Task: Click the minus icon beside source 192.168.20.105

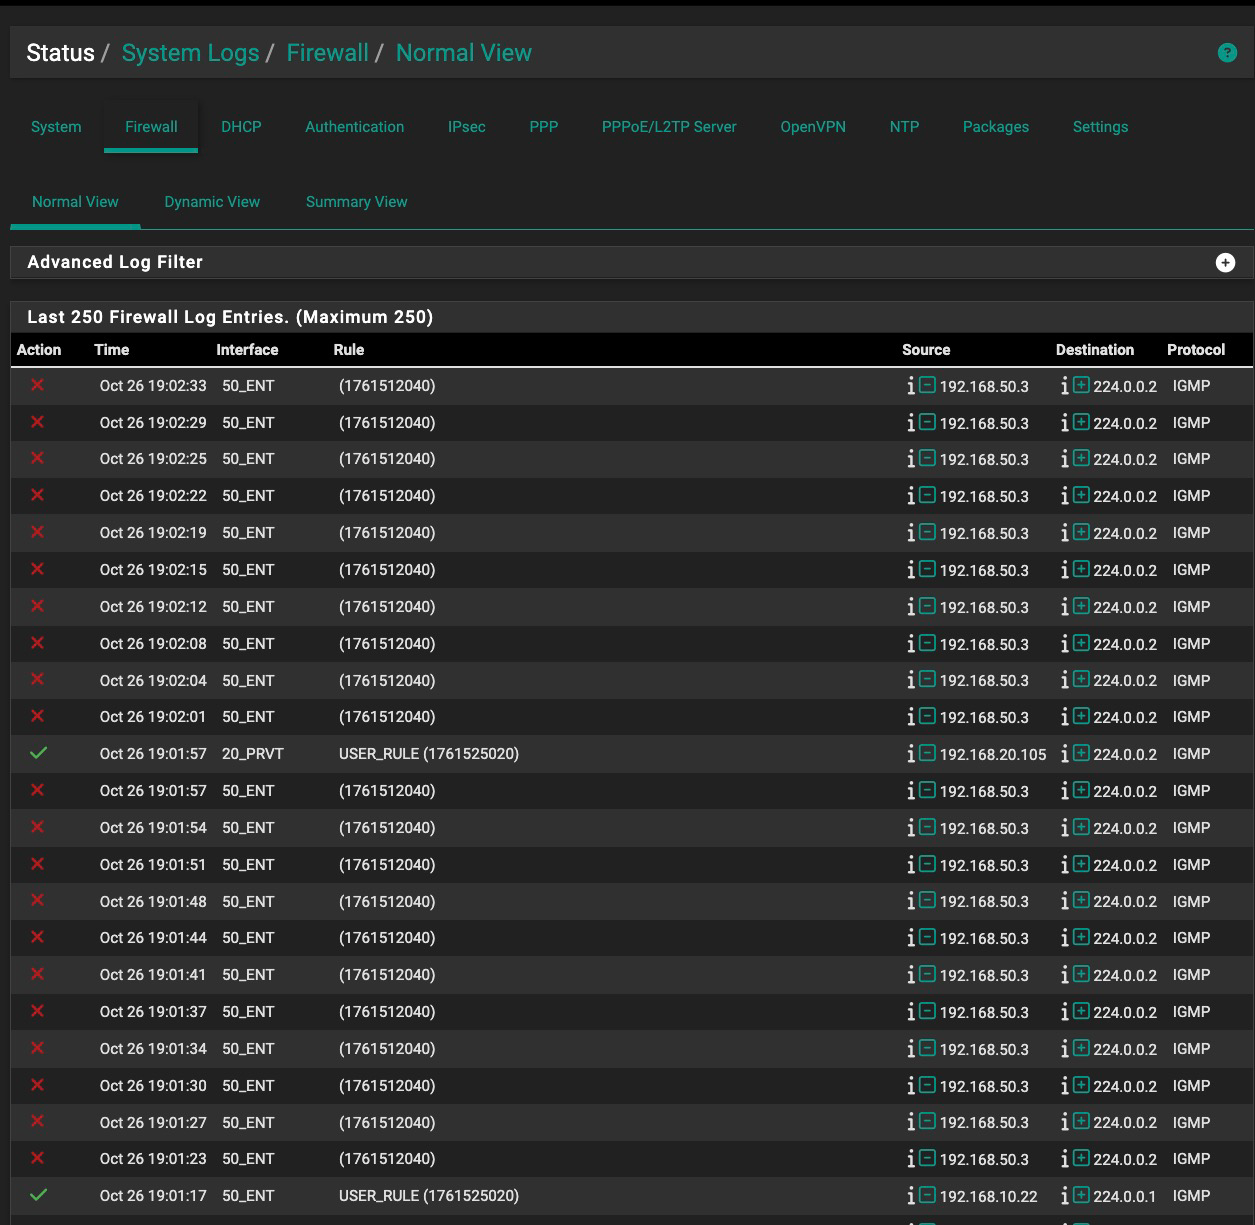Action: tap(927, 753)
